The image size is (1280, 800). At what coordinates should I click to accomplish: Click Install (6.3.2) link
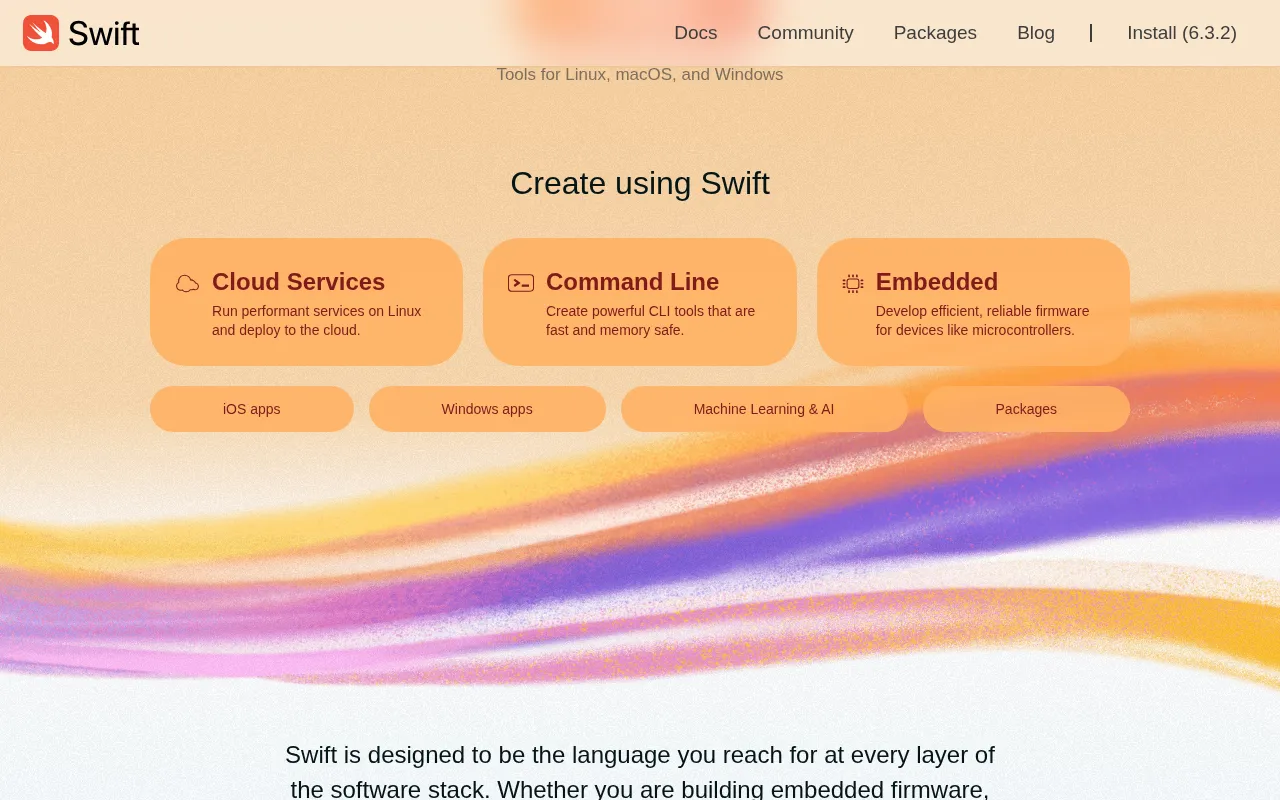pos(1182,33)
